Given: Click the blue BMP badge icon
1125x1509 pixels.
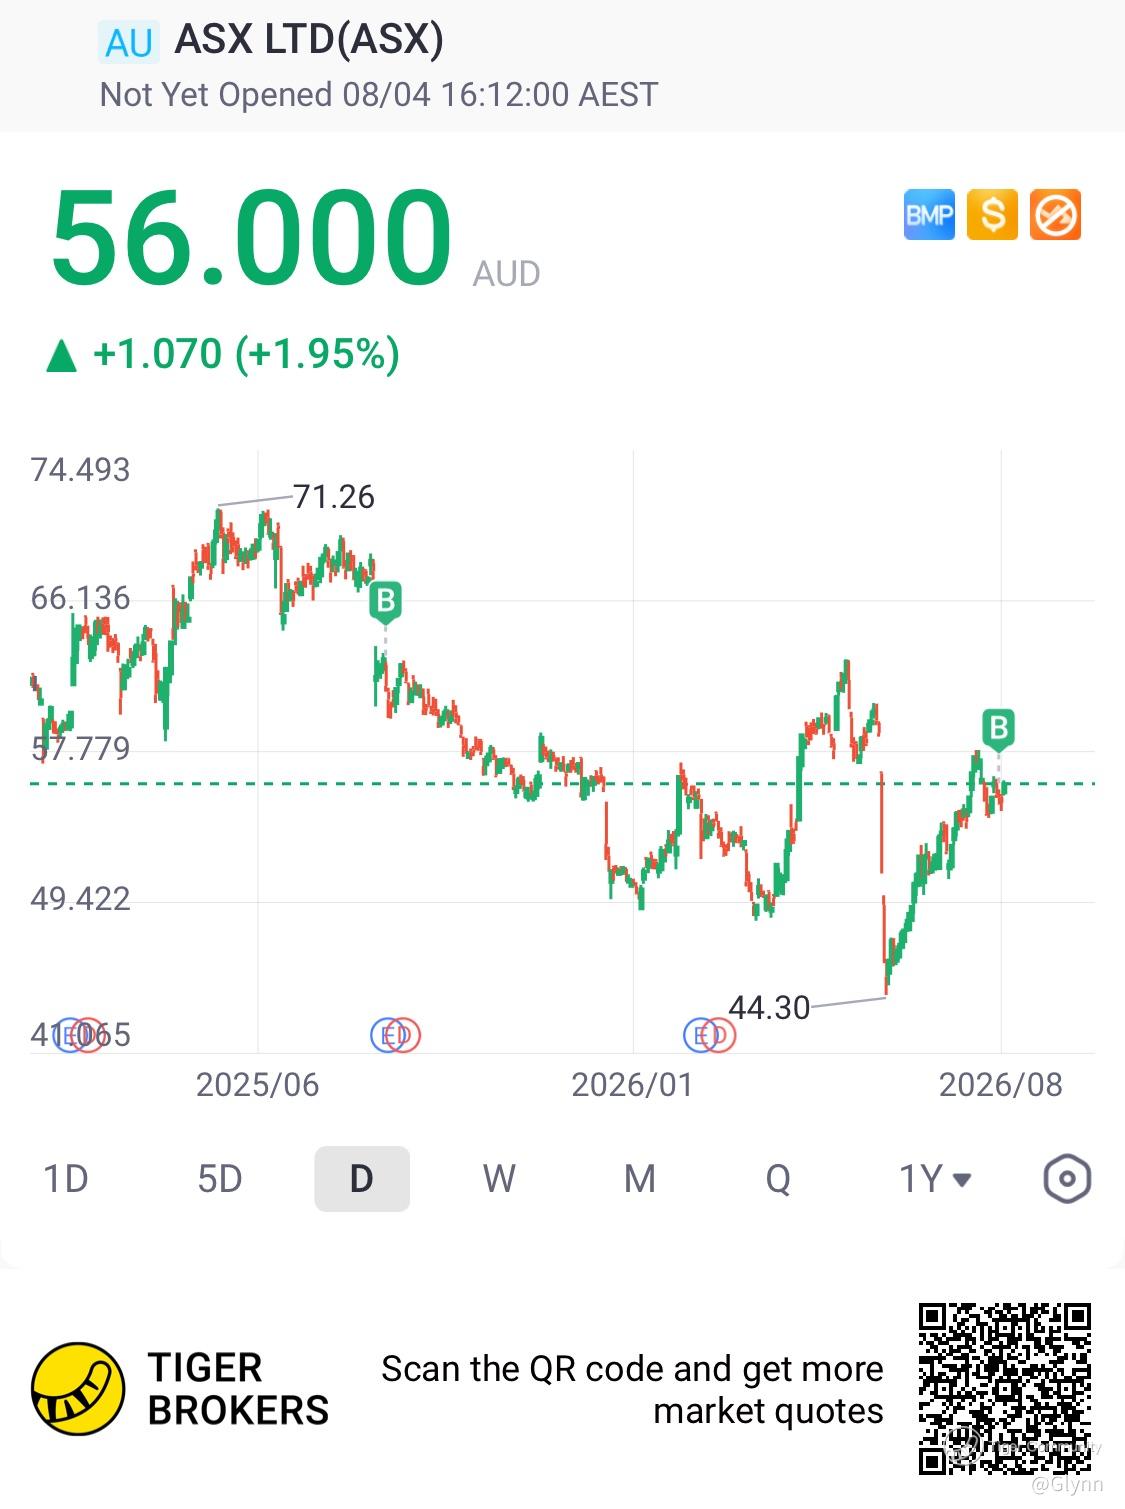Looking at the screenshot, I should tap(929, 215).
